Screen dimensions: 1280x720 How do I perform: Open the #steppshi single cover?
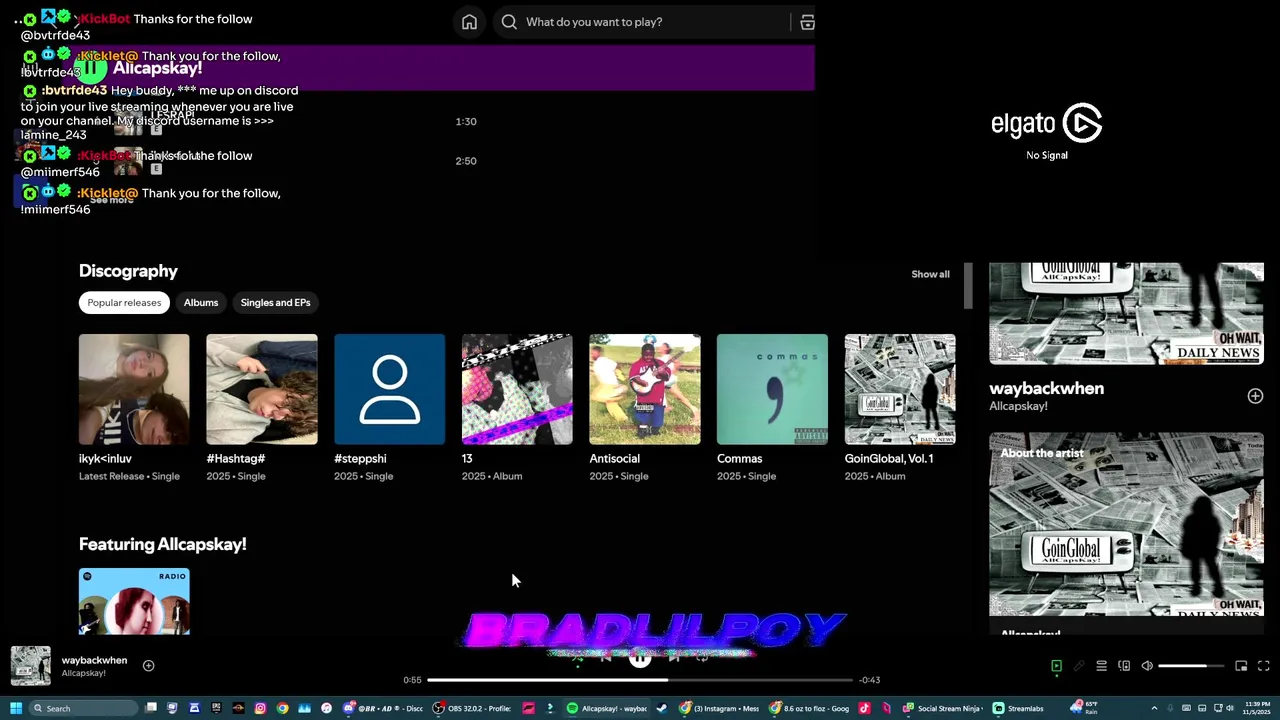(389, 389)
